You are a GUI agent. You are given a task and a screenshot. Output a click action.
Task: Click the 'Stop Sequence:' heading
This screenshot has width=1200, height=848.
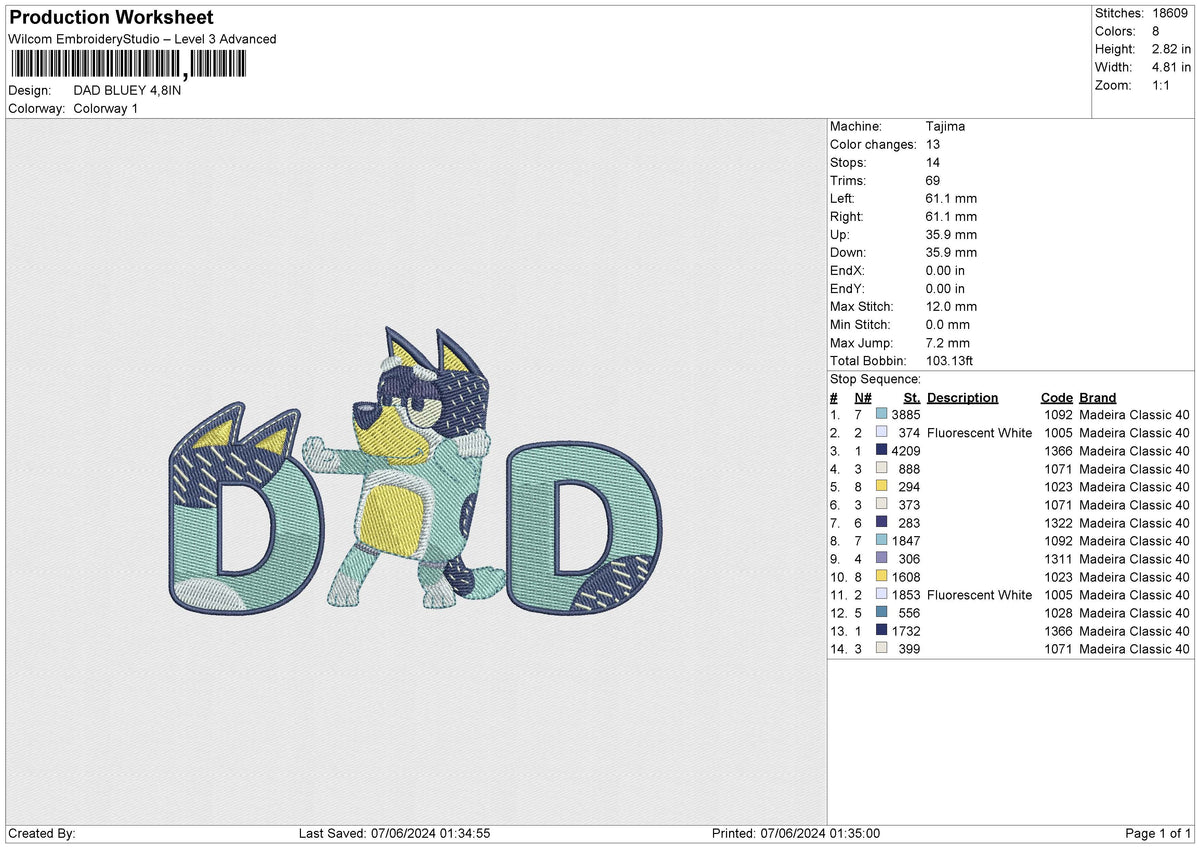(875, 379)
